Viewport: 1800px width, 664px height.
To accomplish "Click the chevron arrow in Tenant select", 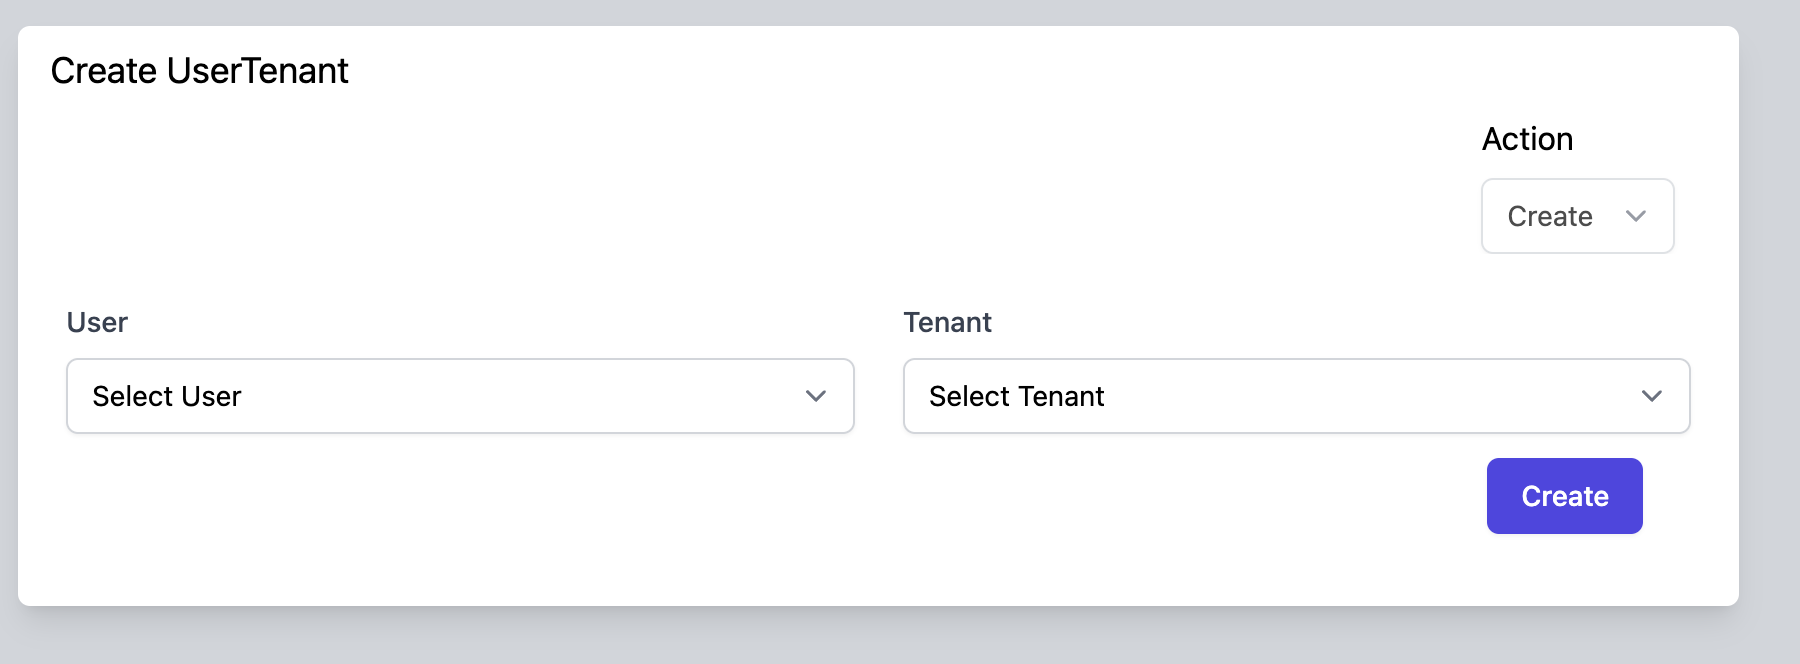I will 1652,396.
